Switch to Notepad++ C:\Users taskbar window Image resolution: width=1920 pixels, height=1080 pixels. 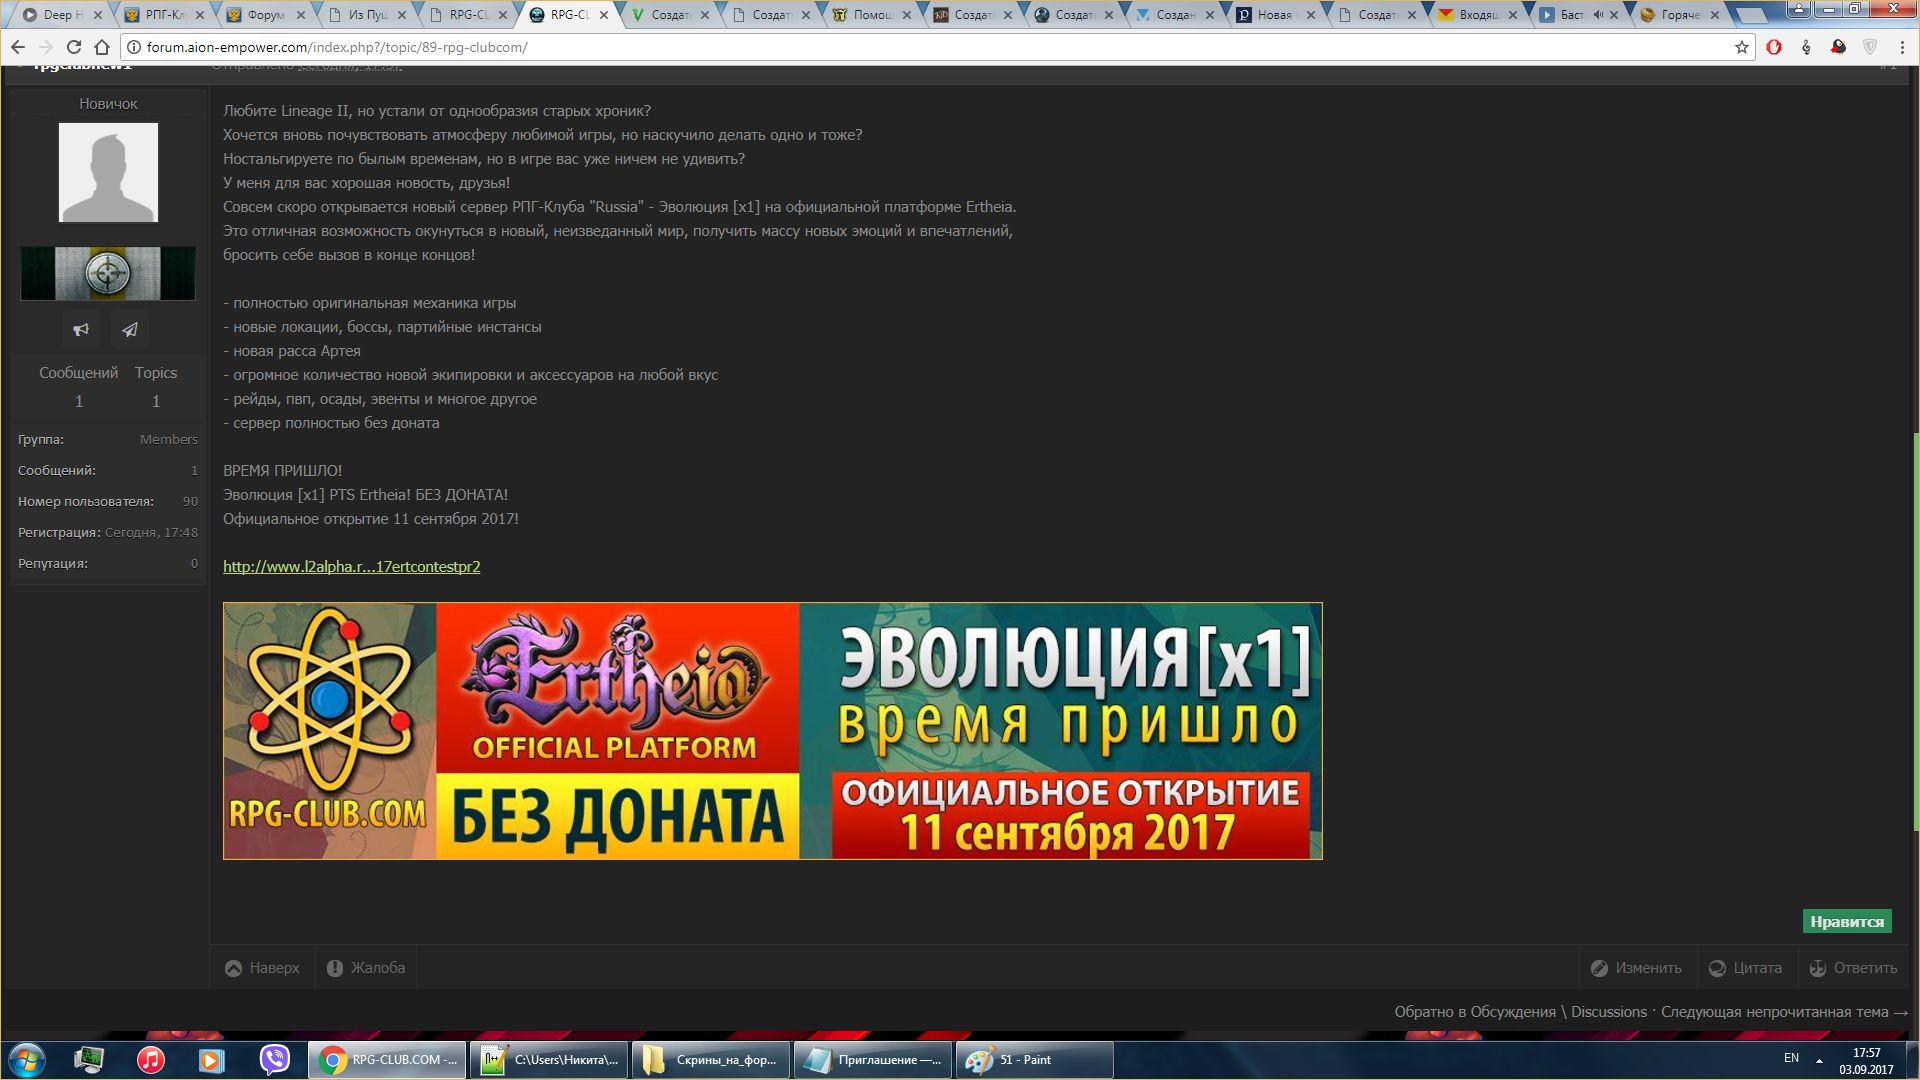[x=549, y=1060]
